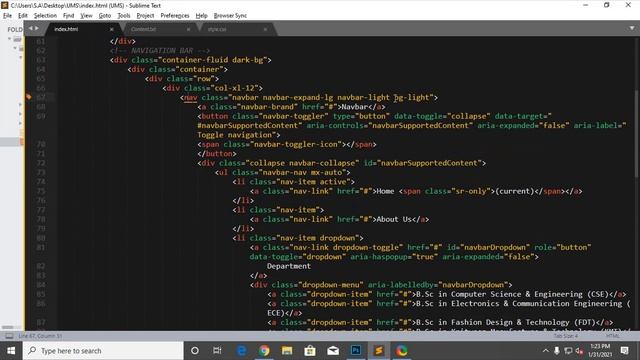This screenshot has width=640, height=360.
Task: Open the Preferences menu
Action: 175,16
